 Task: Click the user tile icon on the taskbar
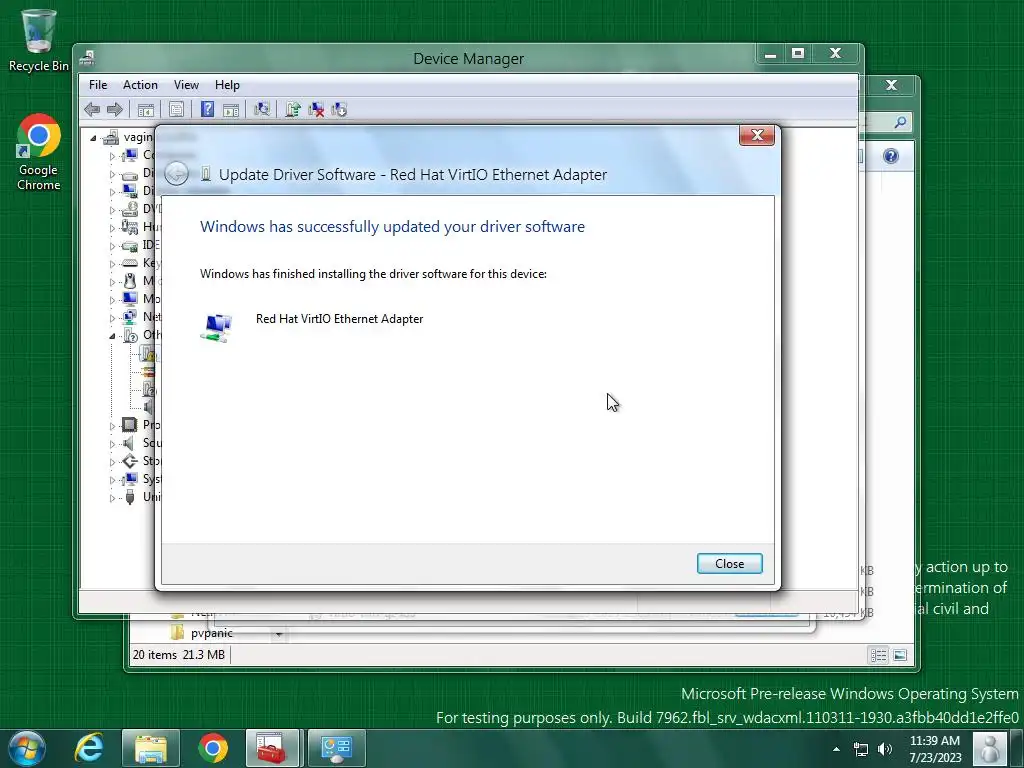tap(990, 748)
